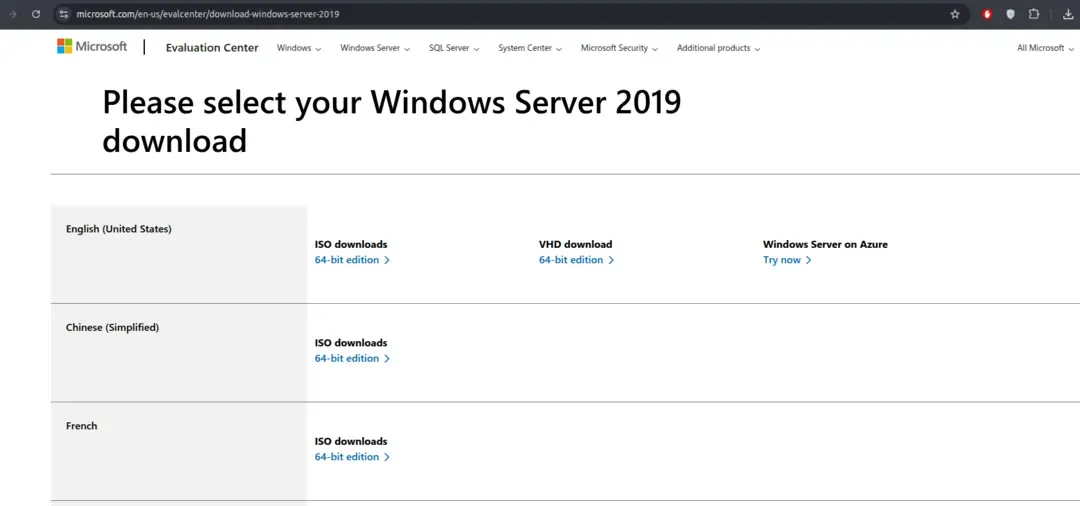
Task: Open the System Center menu
Action: (x=530, y=48)
